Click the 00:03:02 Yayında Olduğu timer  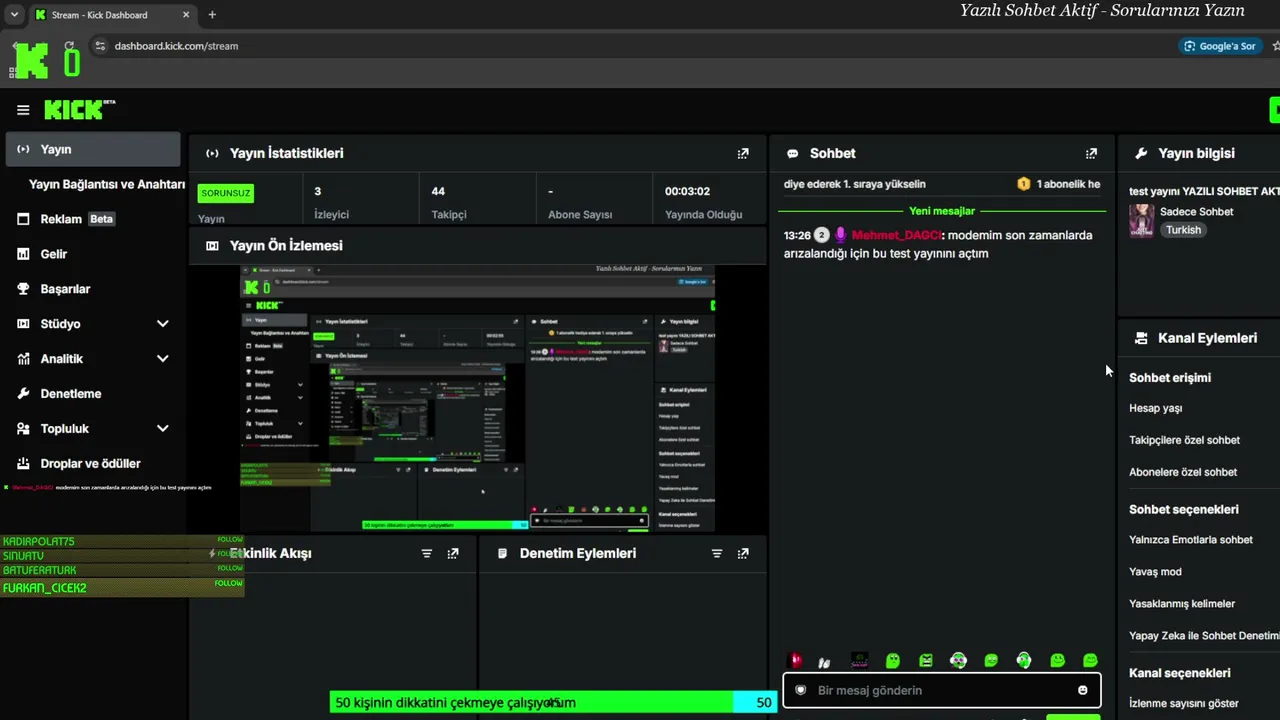(703, 202)
